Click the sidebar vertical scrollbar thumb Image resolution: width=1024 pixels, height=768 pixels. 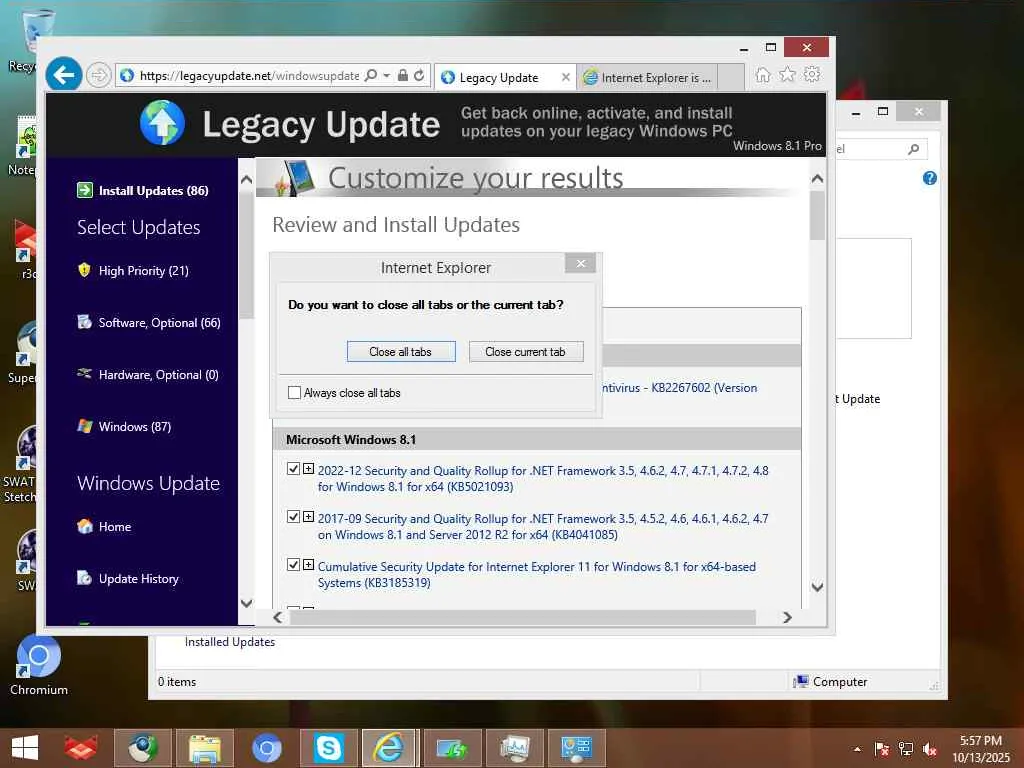(246, 255)
